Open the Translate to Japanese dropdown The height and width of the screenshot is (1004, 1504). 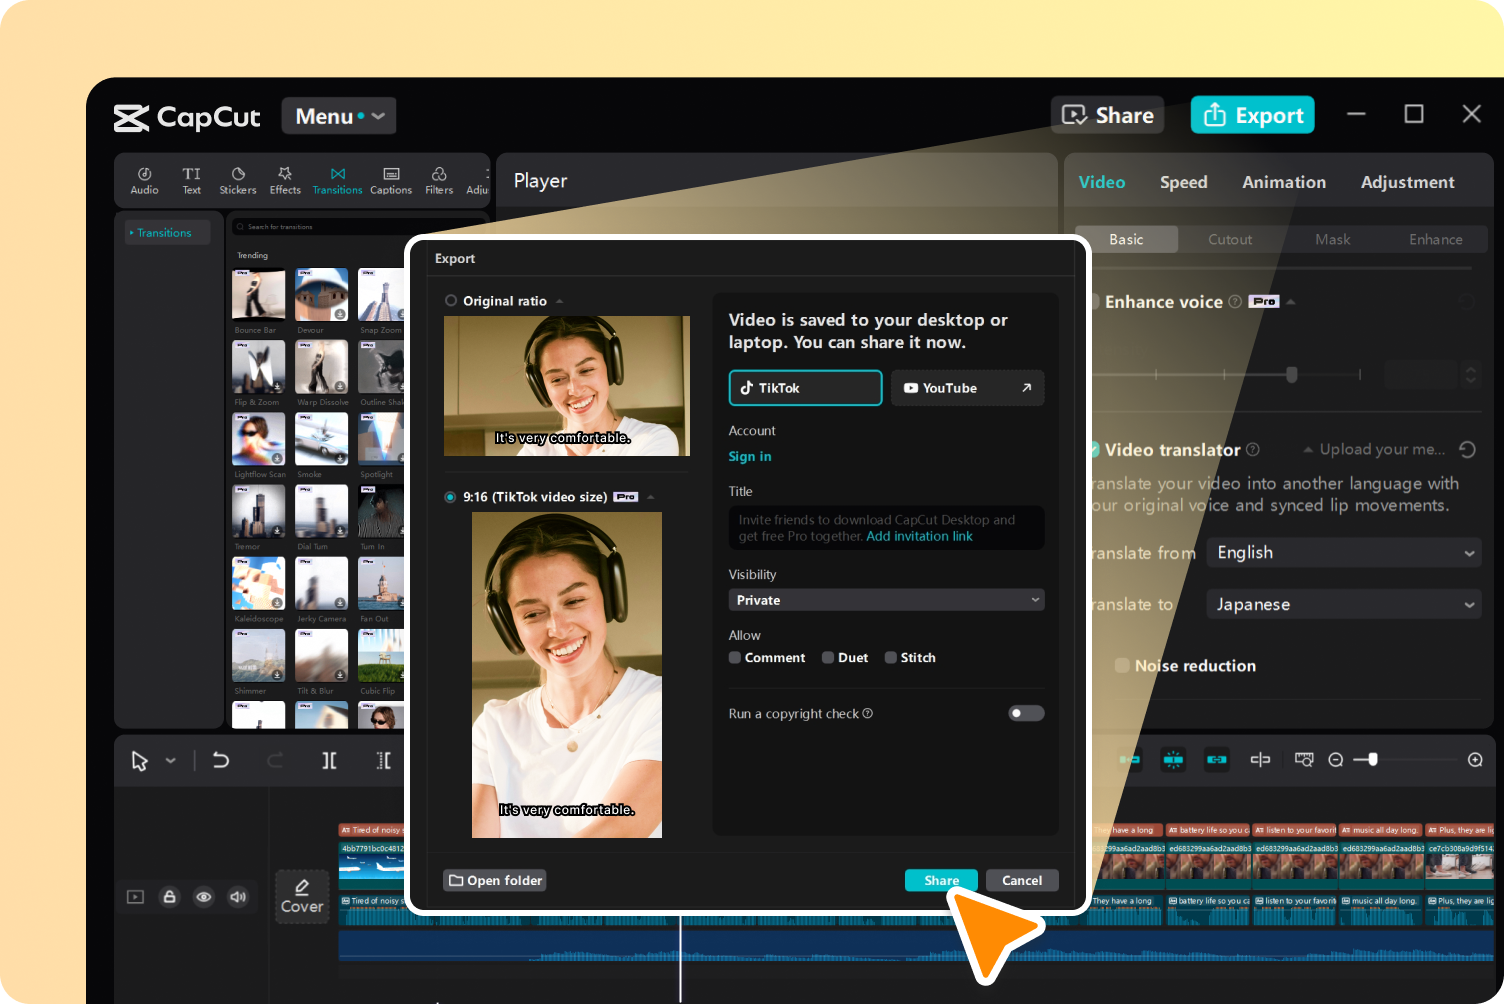1344,604
